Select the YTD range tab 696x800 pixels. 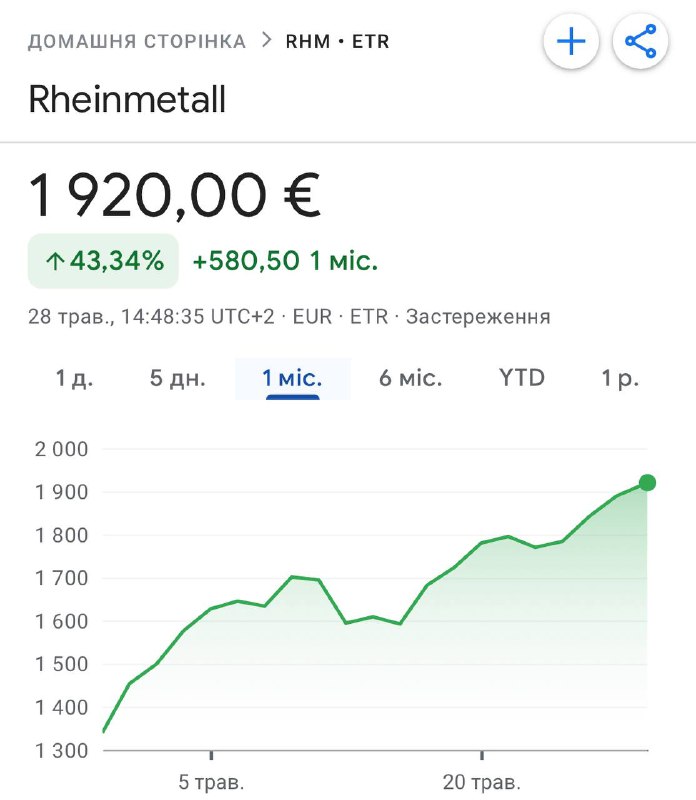[x=522, y=379]
